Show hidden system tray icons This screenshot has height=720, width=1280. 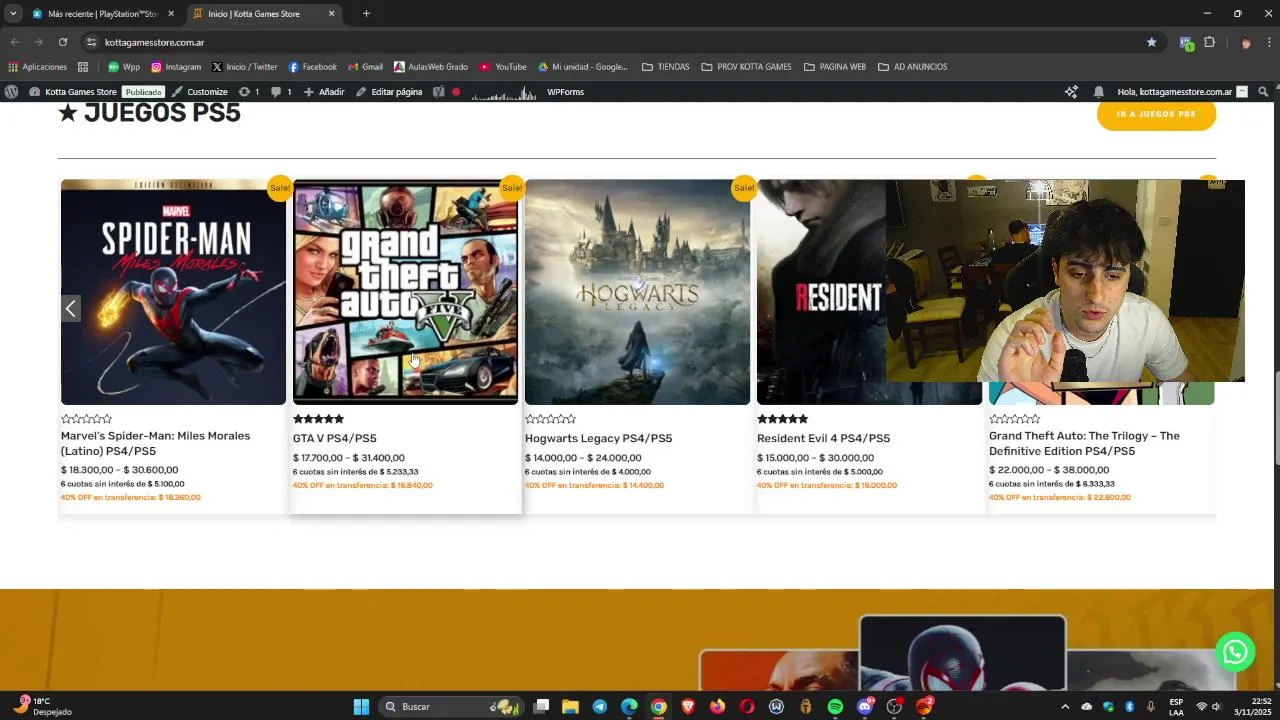(1065, 706)
